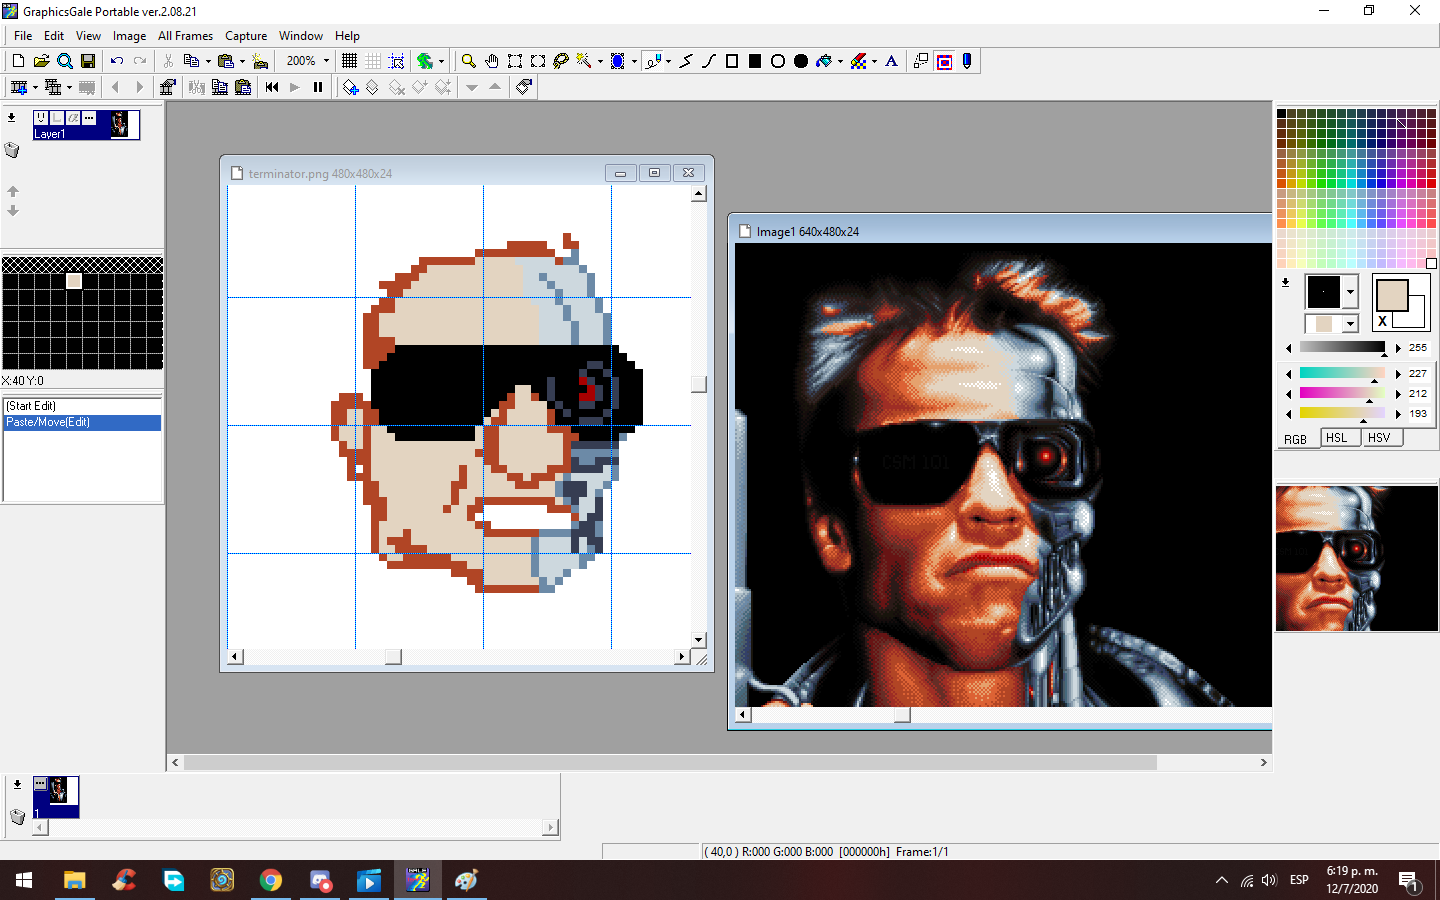This screenshot has height=900, width=1440.
Task: Click the animation property clapperboard icon
Action: [x=167, y=87]
